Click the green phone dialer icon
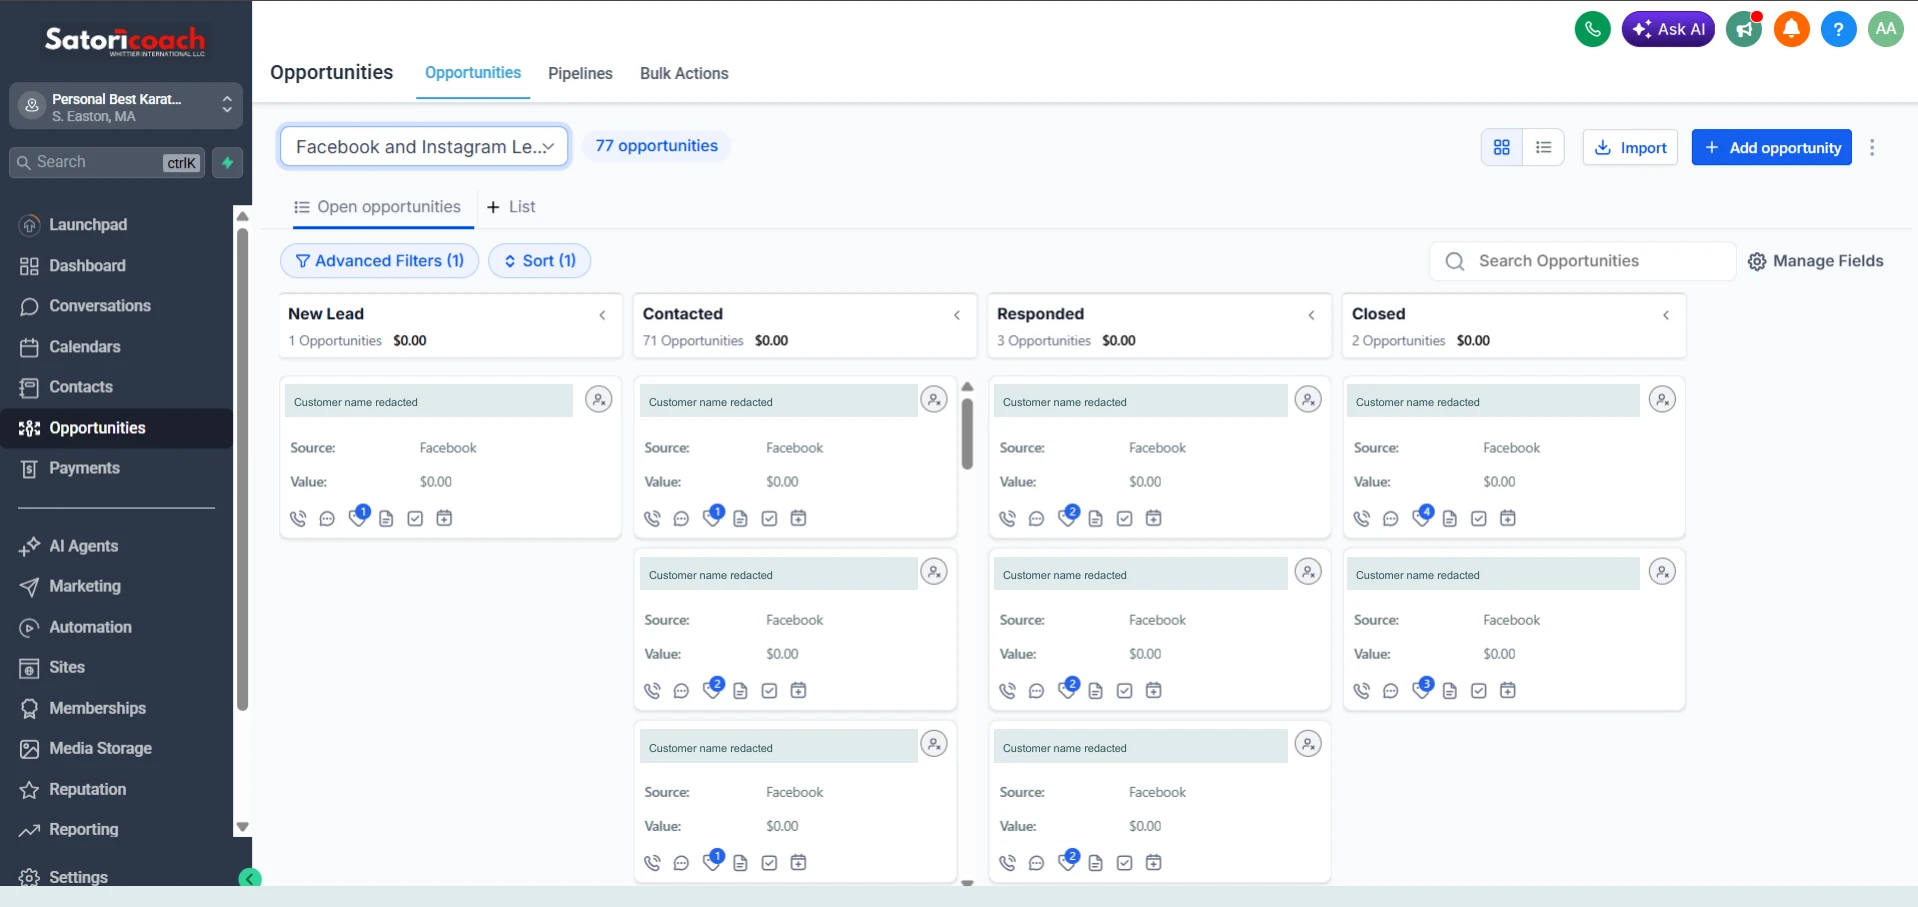The height and width of the screenshot is (907, 1918). [1592, 29]
